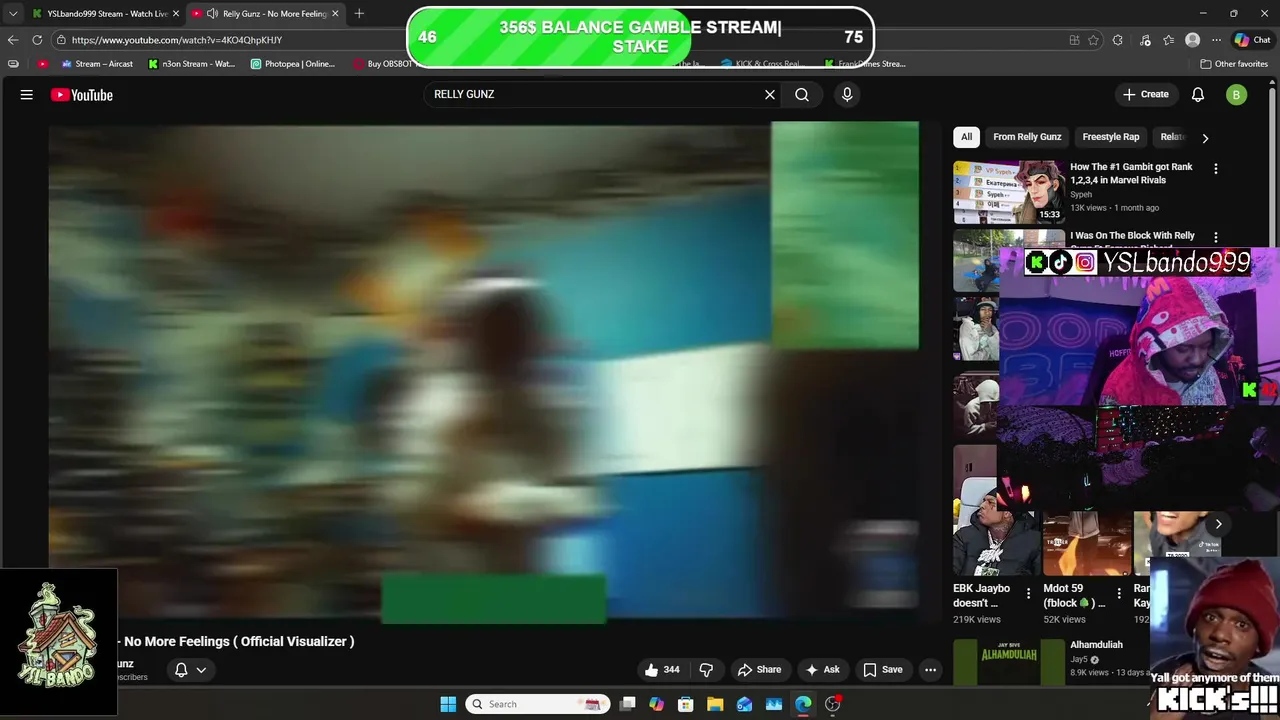Open Photopea Online bookmark
The height and width of the screenshot is (720, 1280).
pyautogui.click(x=293, y=64)
